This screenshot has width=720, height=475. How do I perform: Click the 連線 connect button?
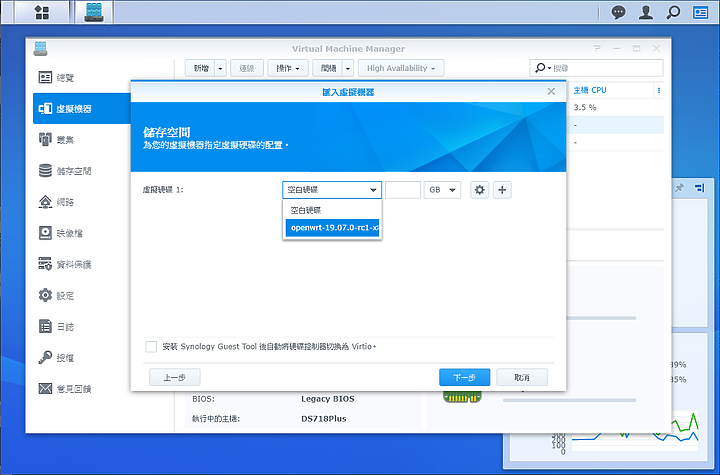pos(247,68)
